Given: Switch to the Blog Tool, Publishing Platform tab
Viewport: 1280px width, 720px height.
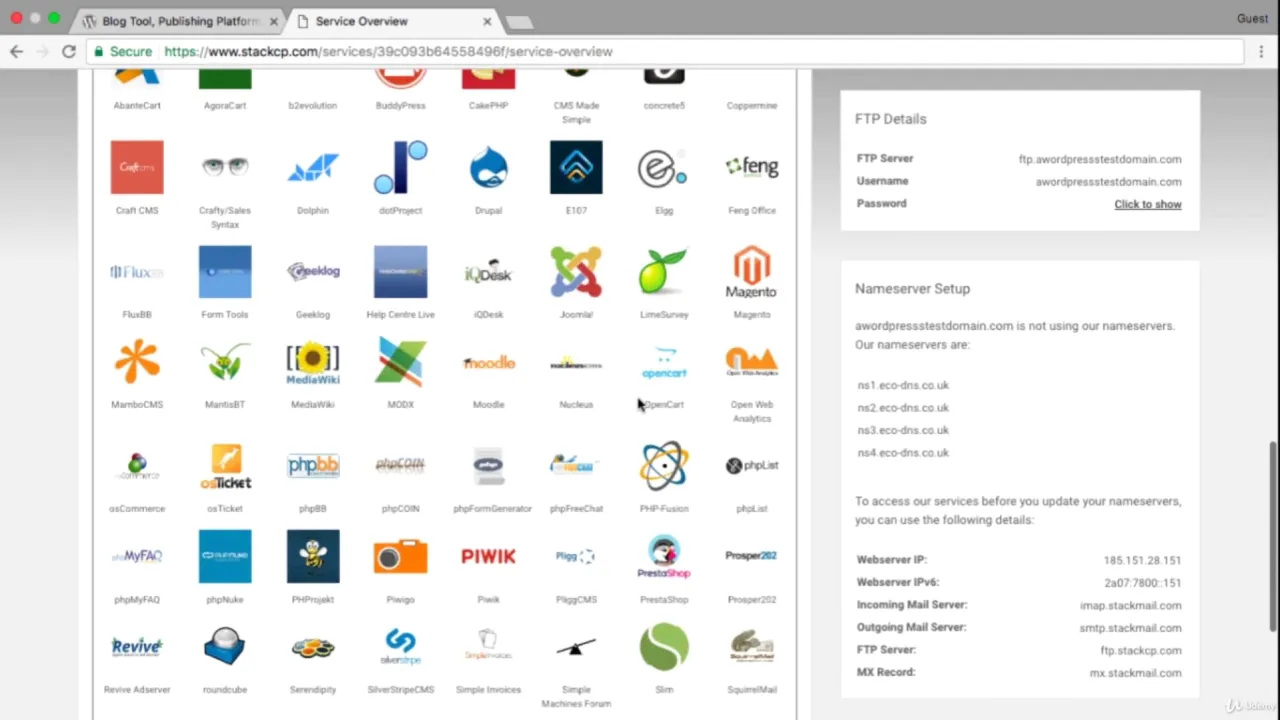Looking at the screenshot, I should click(180, 21).
